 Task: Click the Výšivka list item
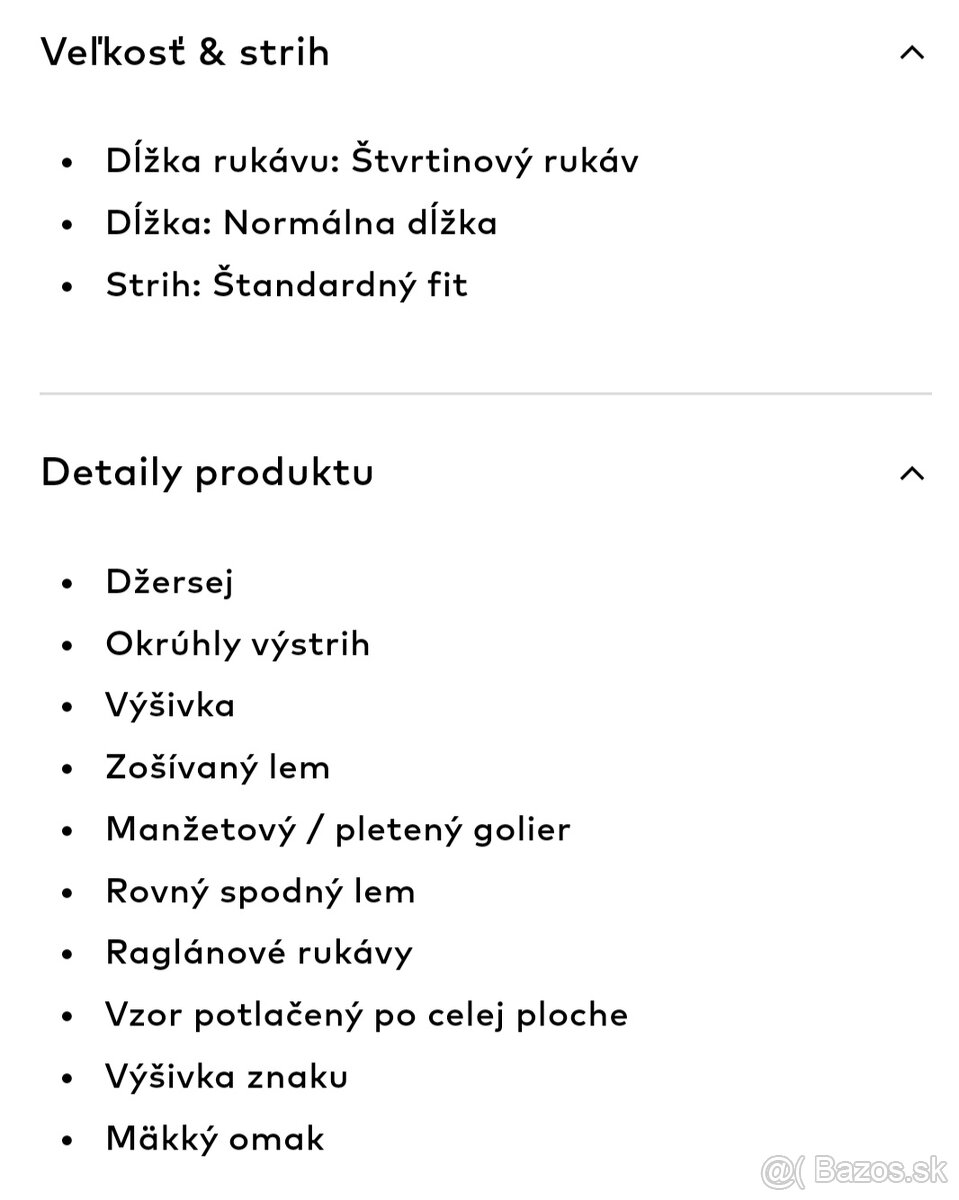click(x=170, y=705)
